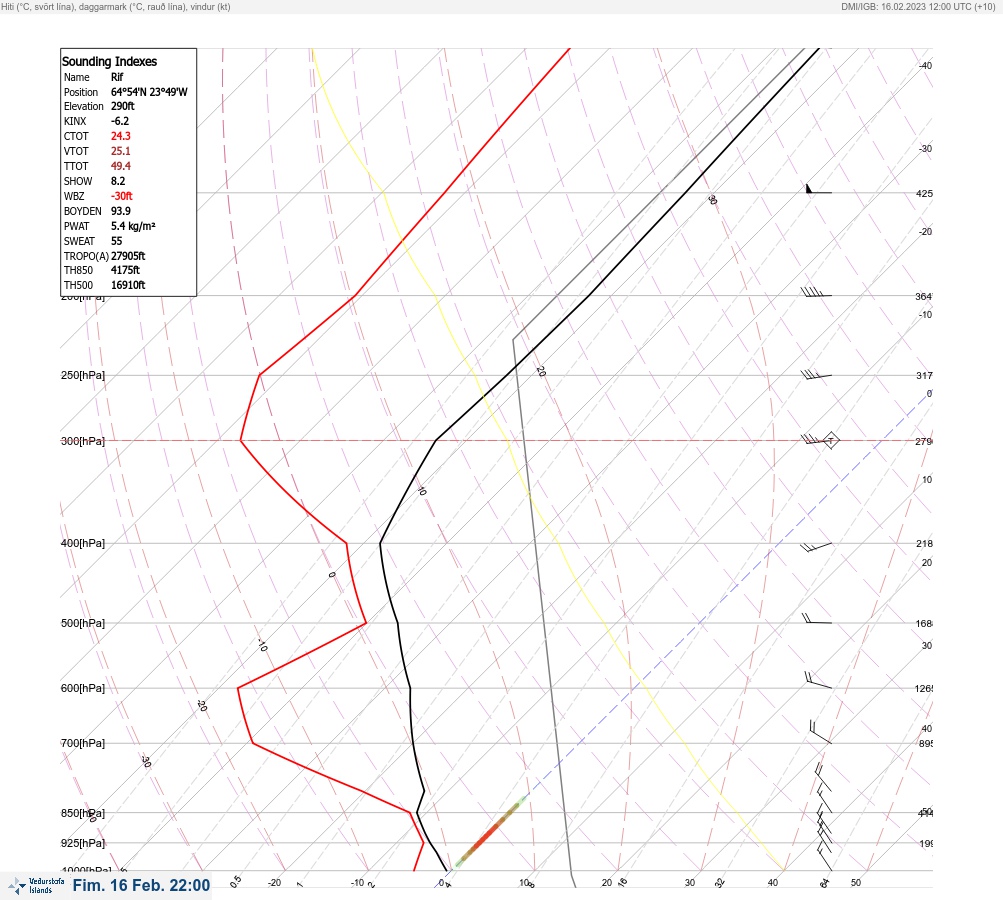Select the WBZ value -30ft
1003x900 pixels.
[122, 196]
